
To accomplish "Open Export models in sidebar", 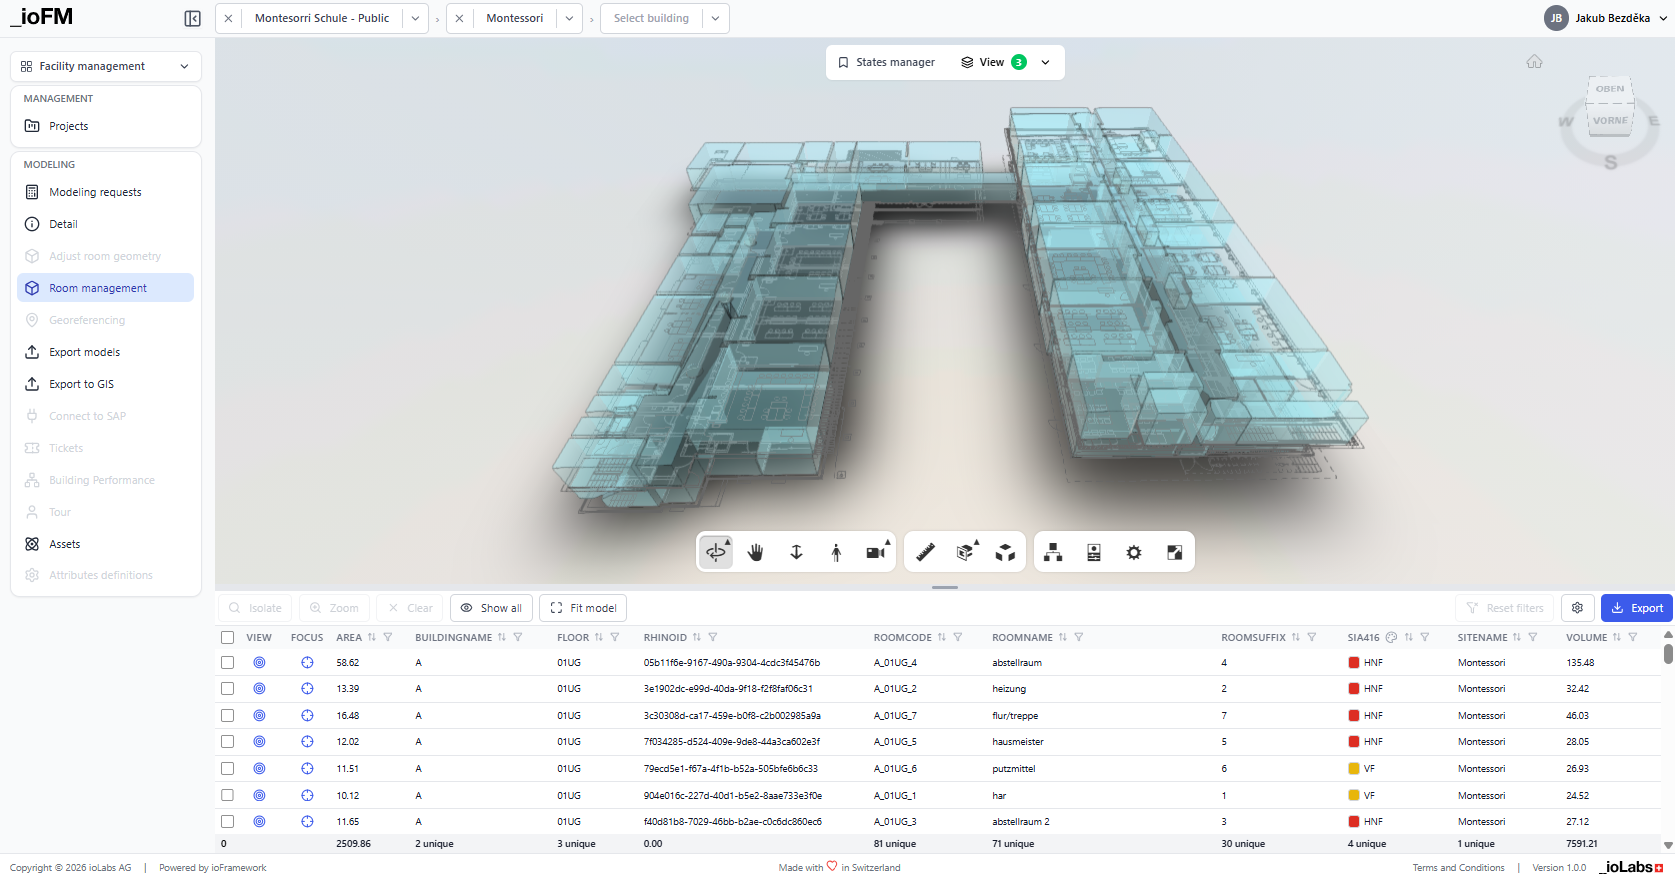I will [x=84, y=352].
